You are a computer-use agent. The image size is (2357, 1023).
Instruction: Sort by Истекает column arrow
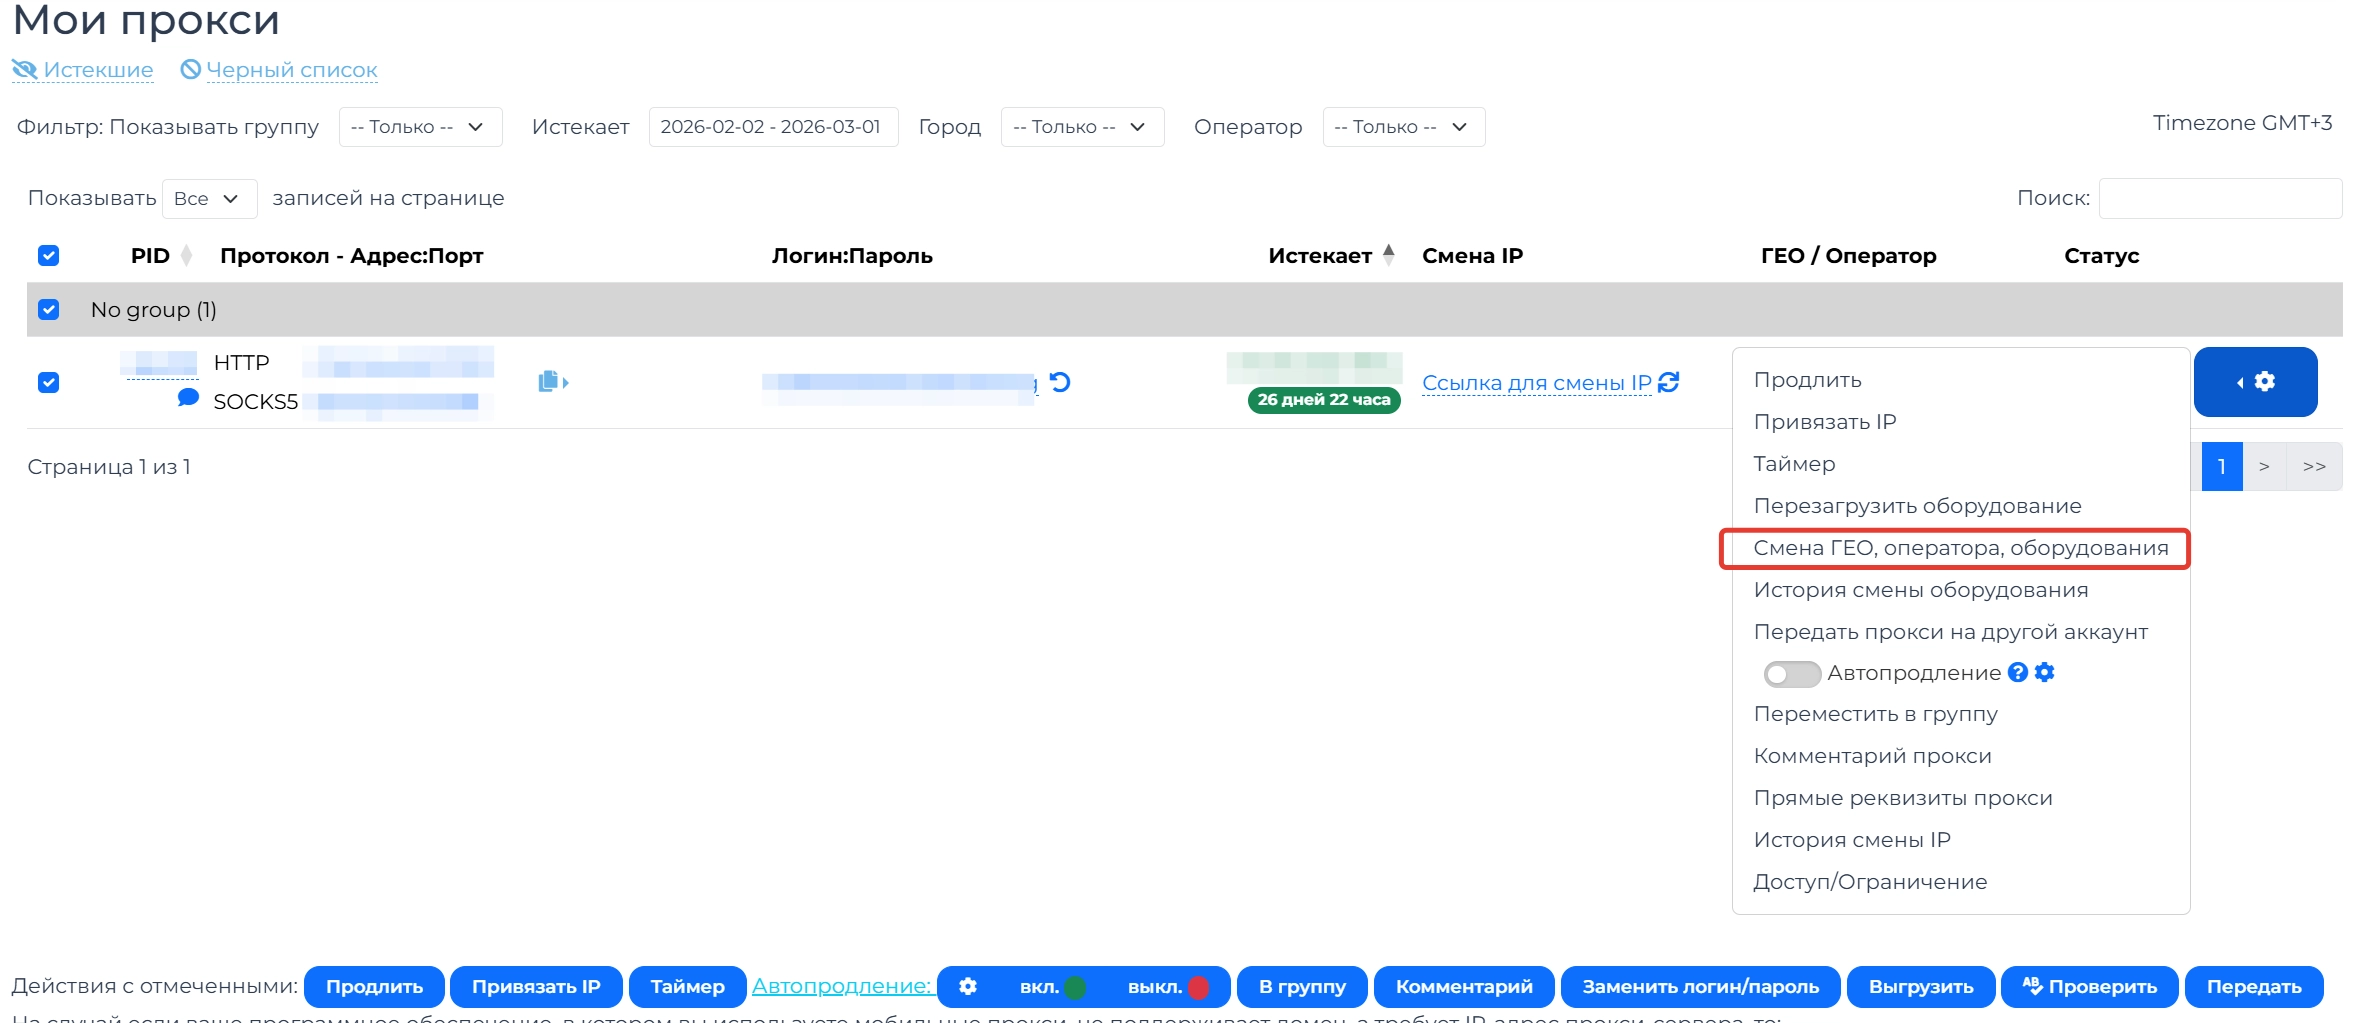(1388, 254)
